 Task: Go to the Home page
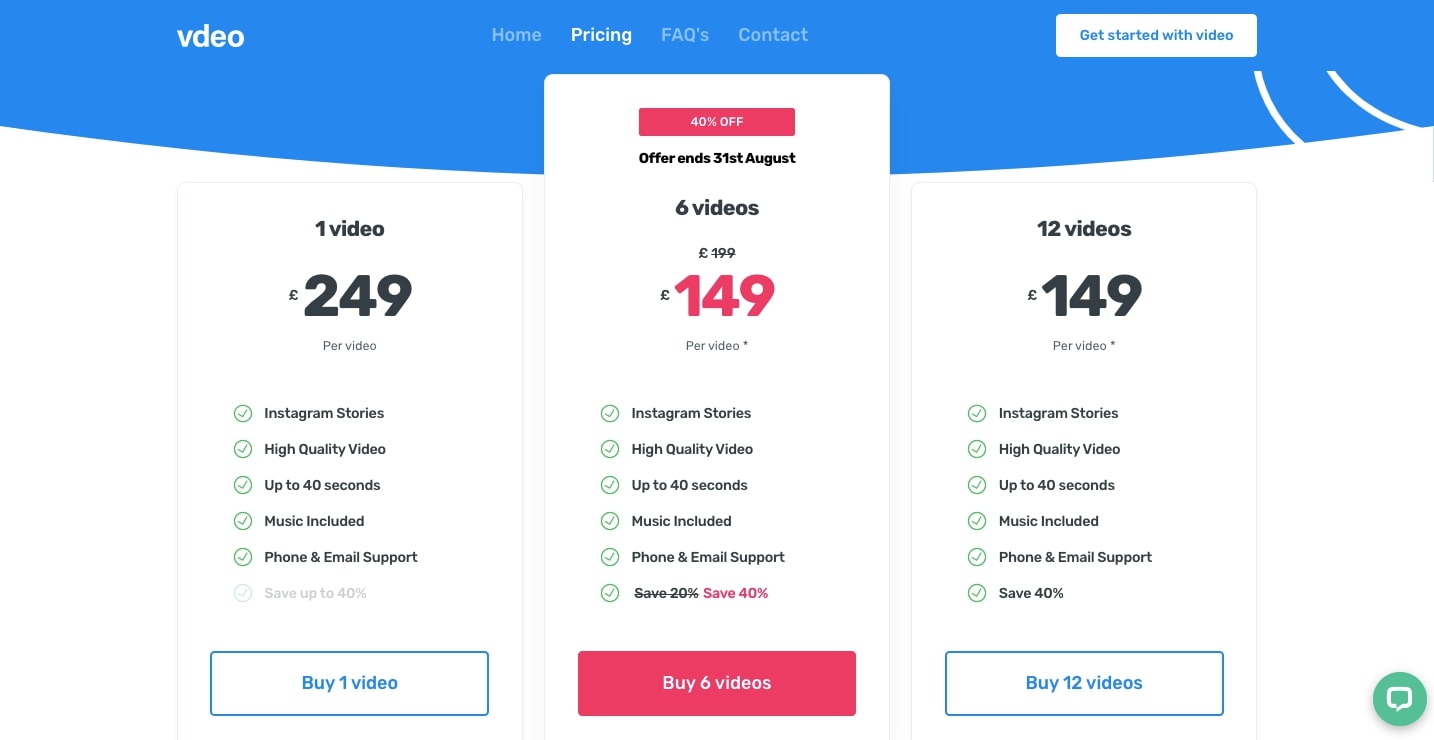point(516,35)
